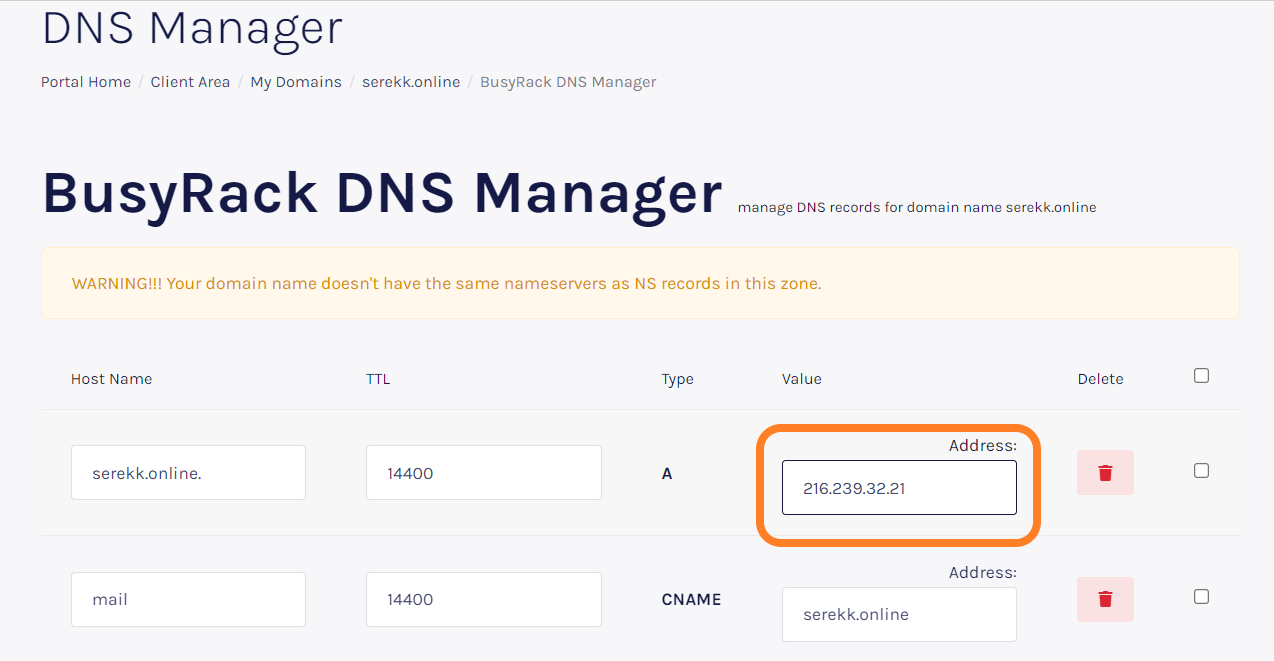Click the record type label CNAME
The width and height of the screenshot is (1274, 661).
click(x=691, y=600)
